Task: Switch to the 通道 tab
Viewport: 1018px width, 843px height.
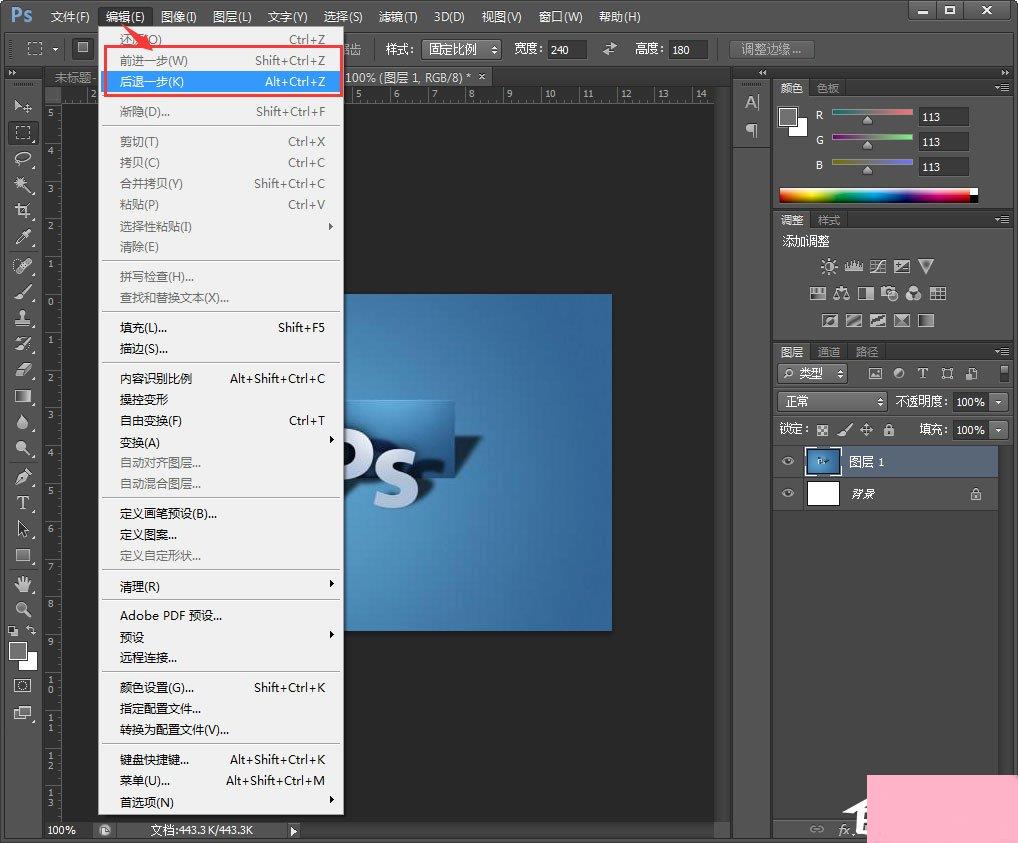Action: [828, 352]
